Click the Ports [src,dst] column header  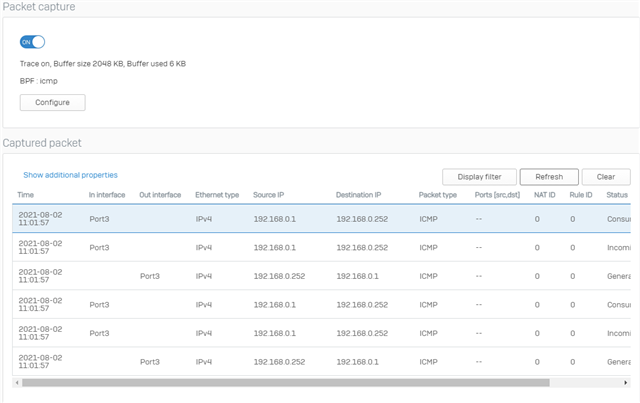coord(497,195)
